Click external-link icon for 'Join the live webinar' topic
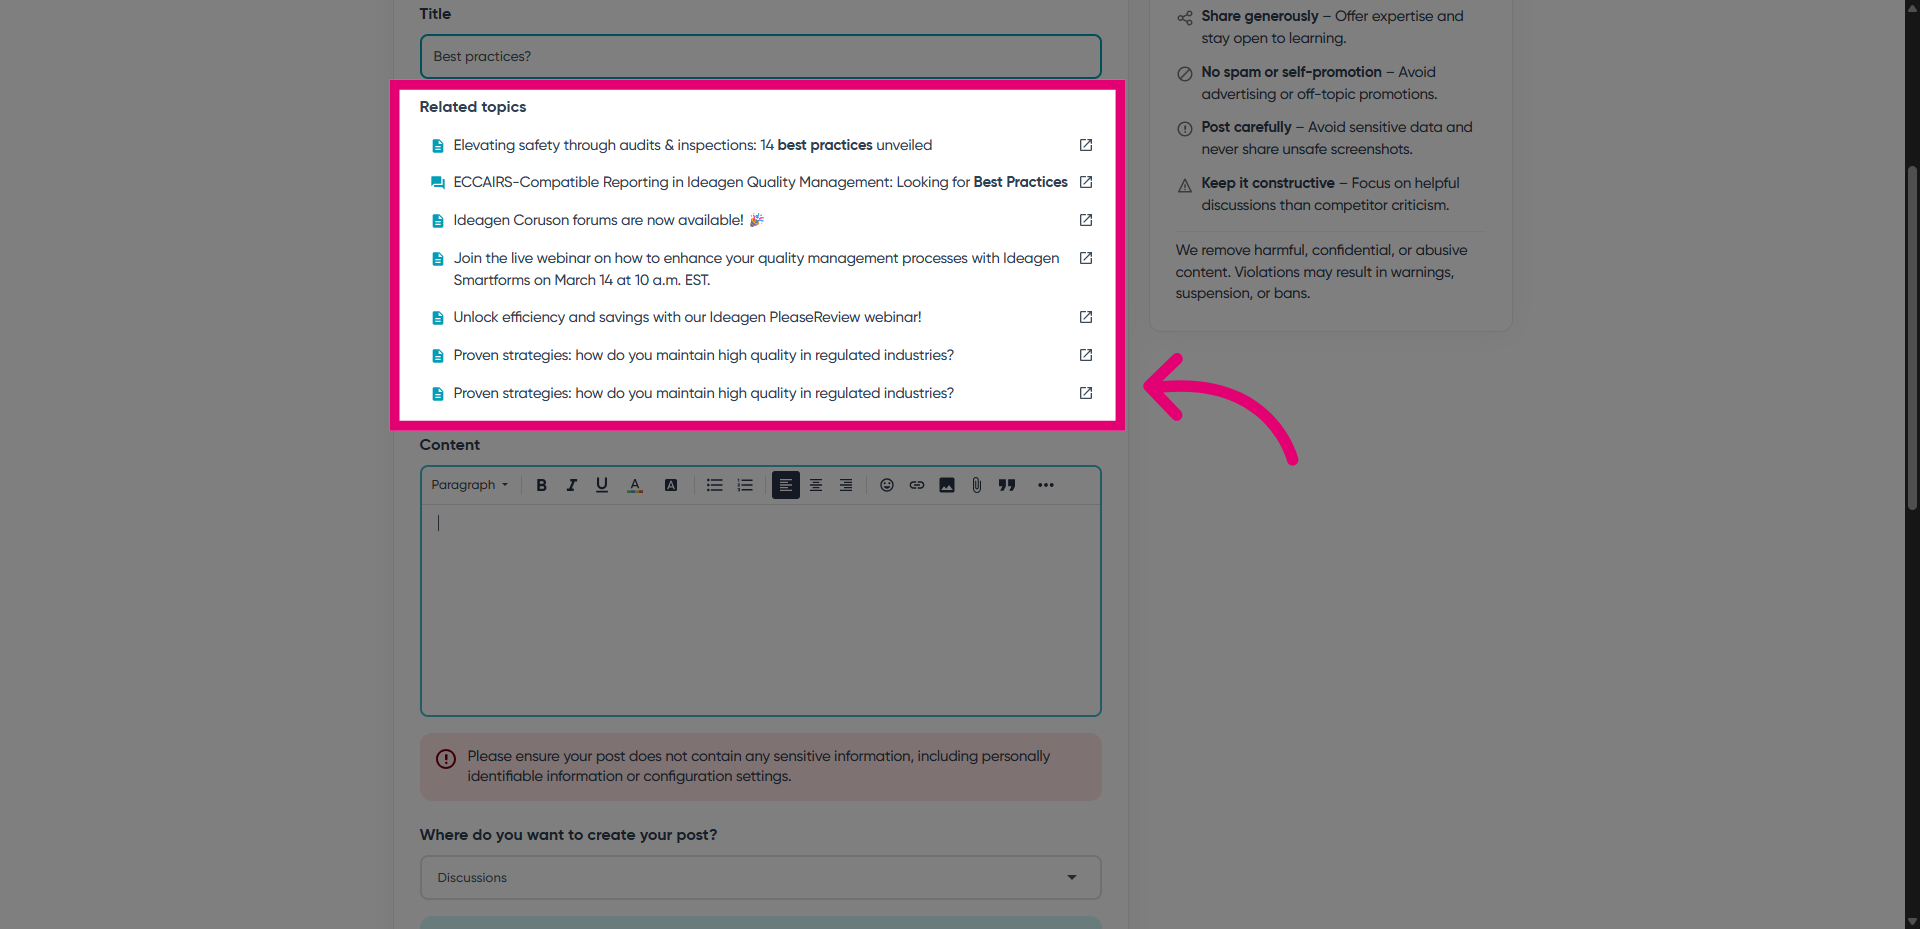The height and width of the screenshot is (929, 1920). click(1086, 258)
